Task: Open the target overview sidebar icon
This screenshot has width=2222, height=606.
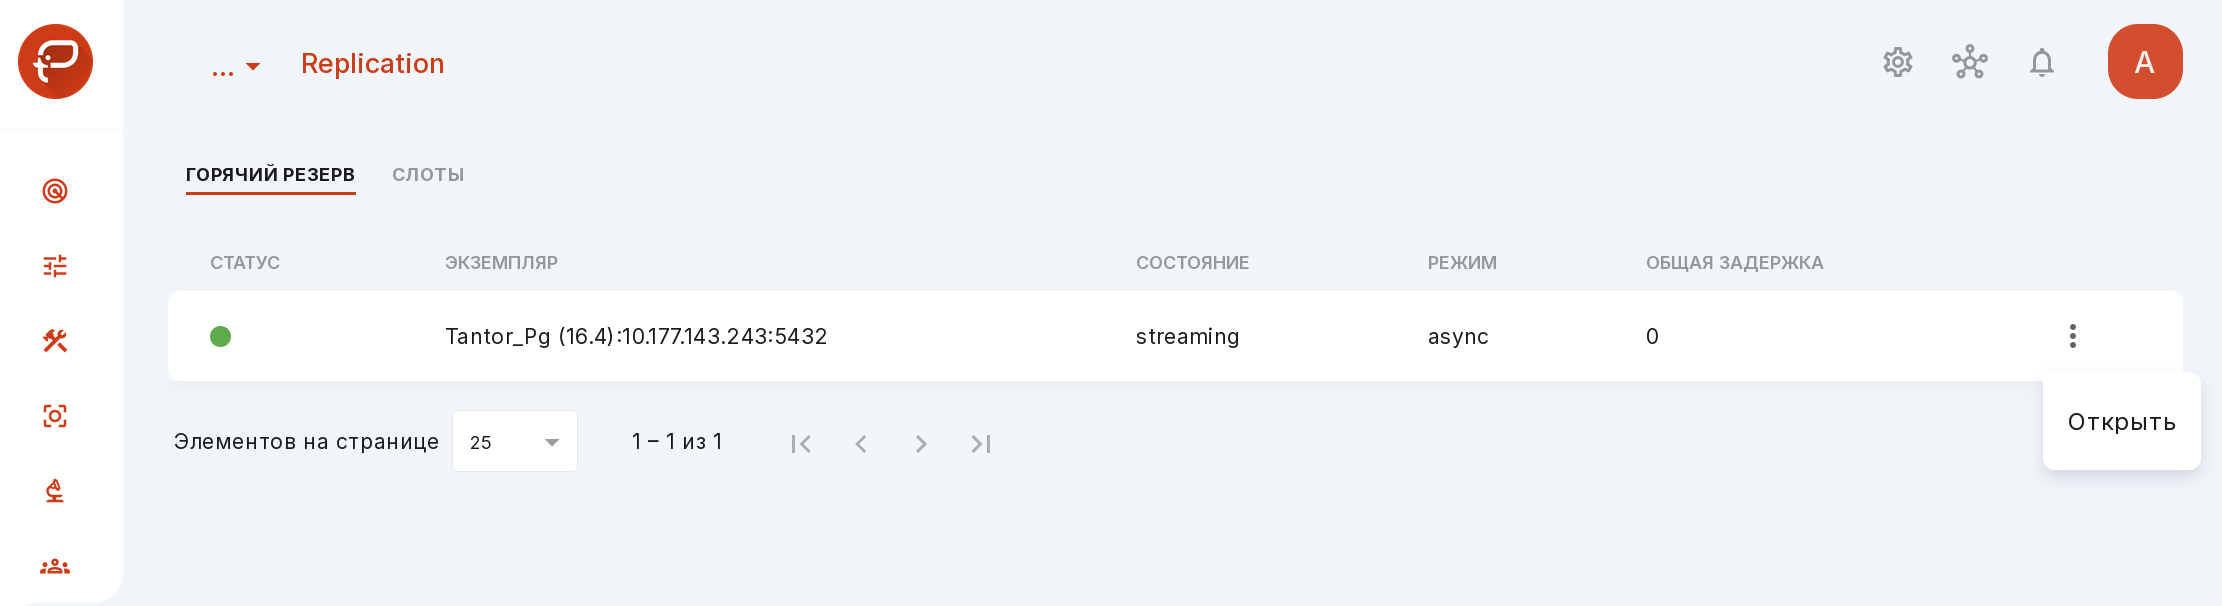Action: 55,191
